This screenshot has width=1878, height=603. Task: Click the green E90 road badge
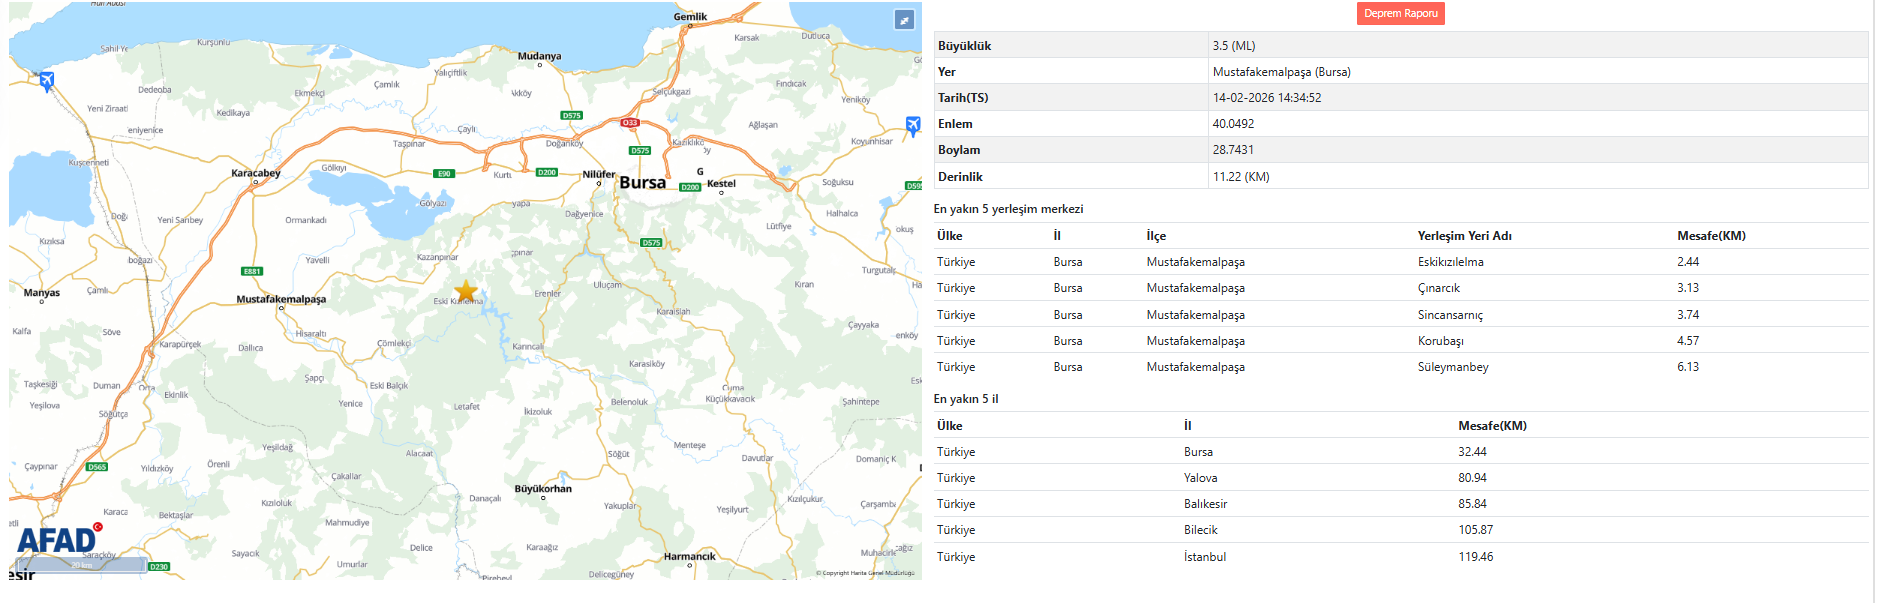pos(445,174)
